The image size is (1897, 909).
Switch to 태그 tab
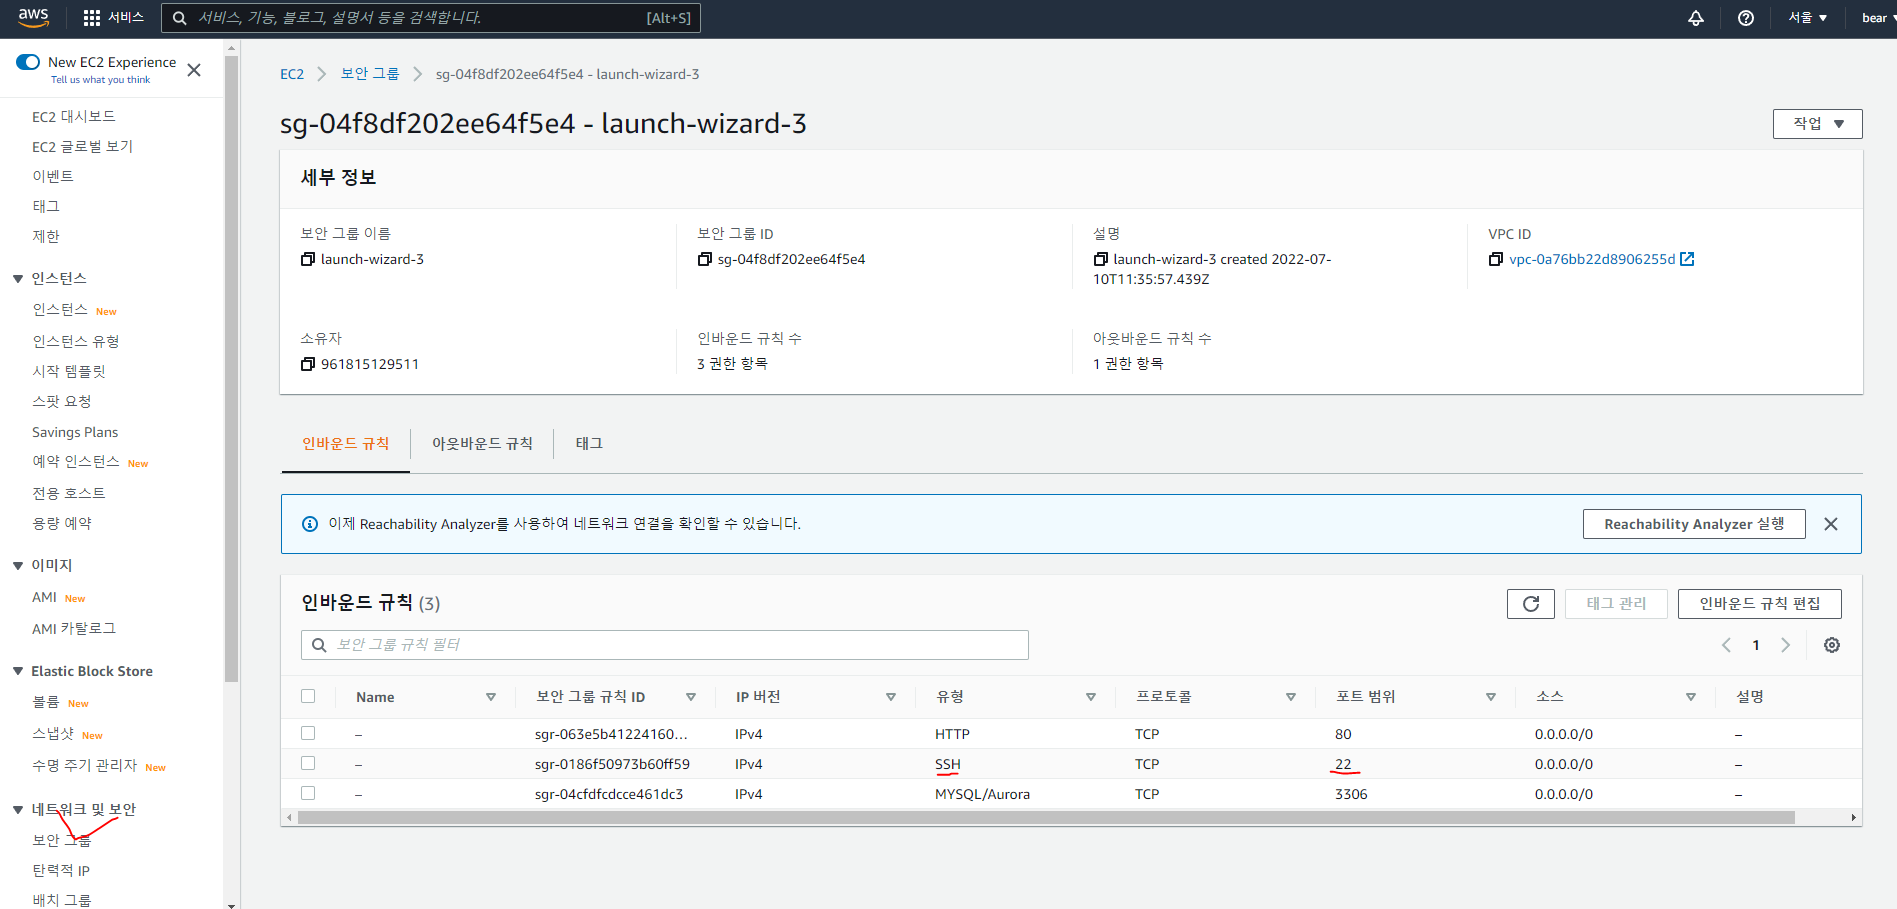(x=589, y=444)
